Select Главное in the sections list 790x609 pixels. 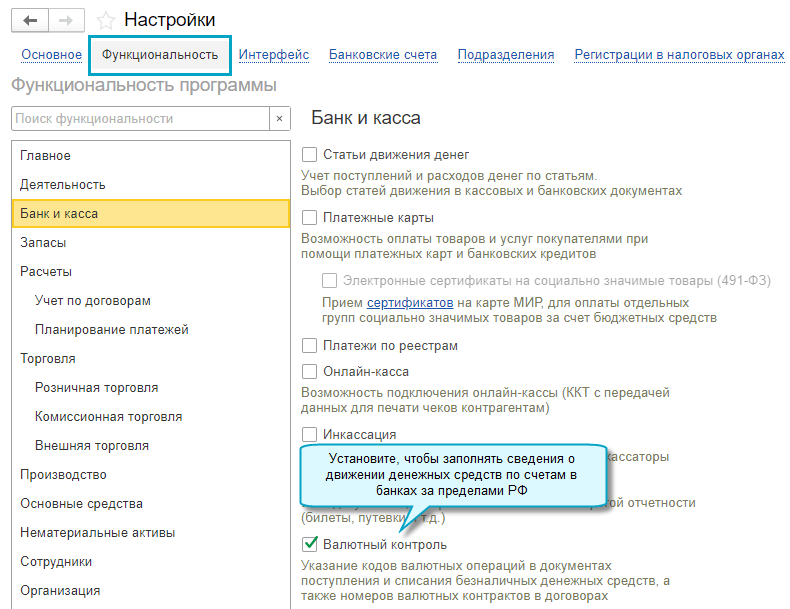151,156
